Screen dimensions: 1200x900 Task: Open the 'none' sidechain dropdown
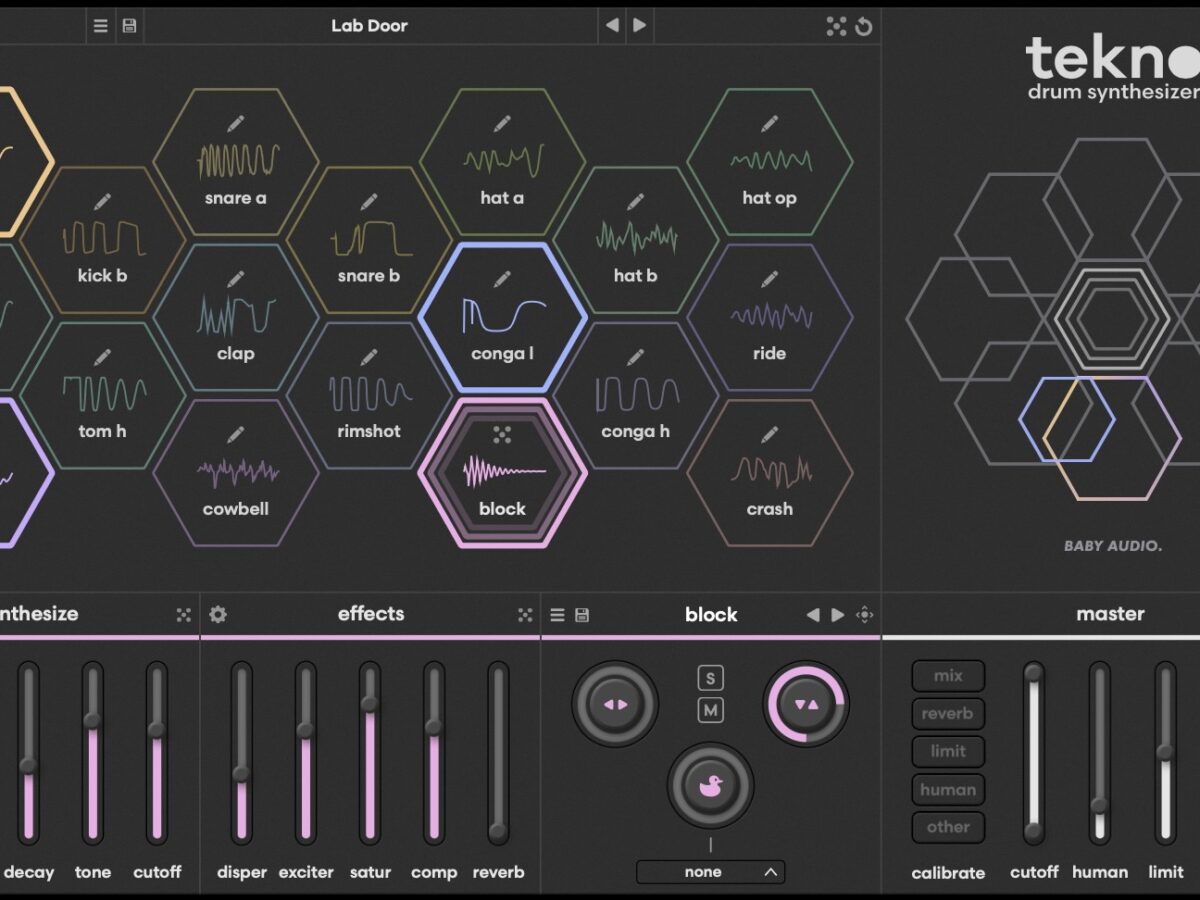click(710, 872)
